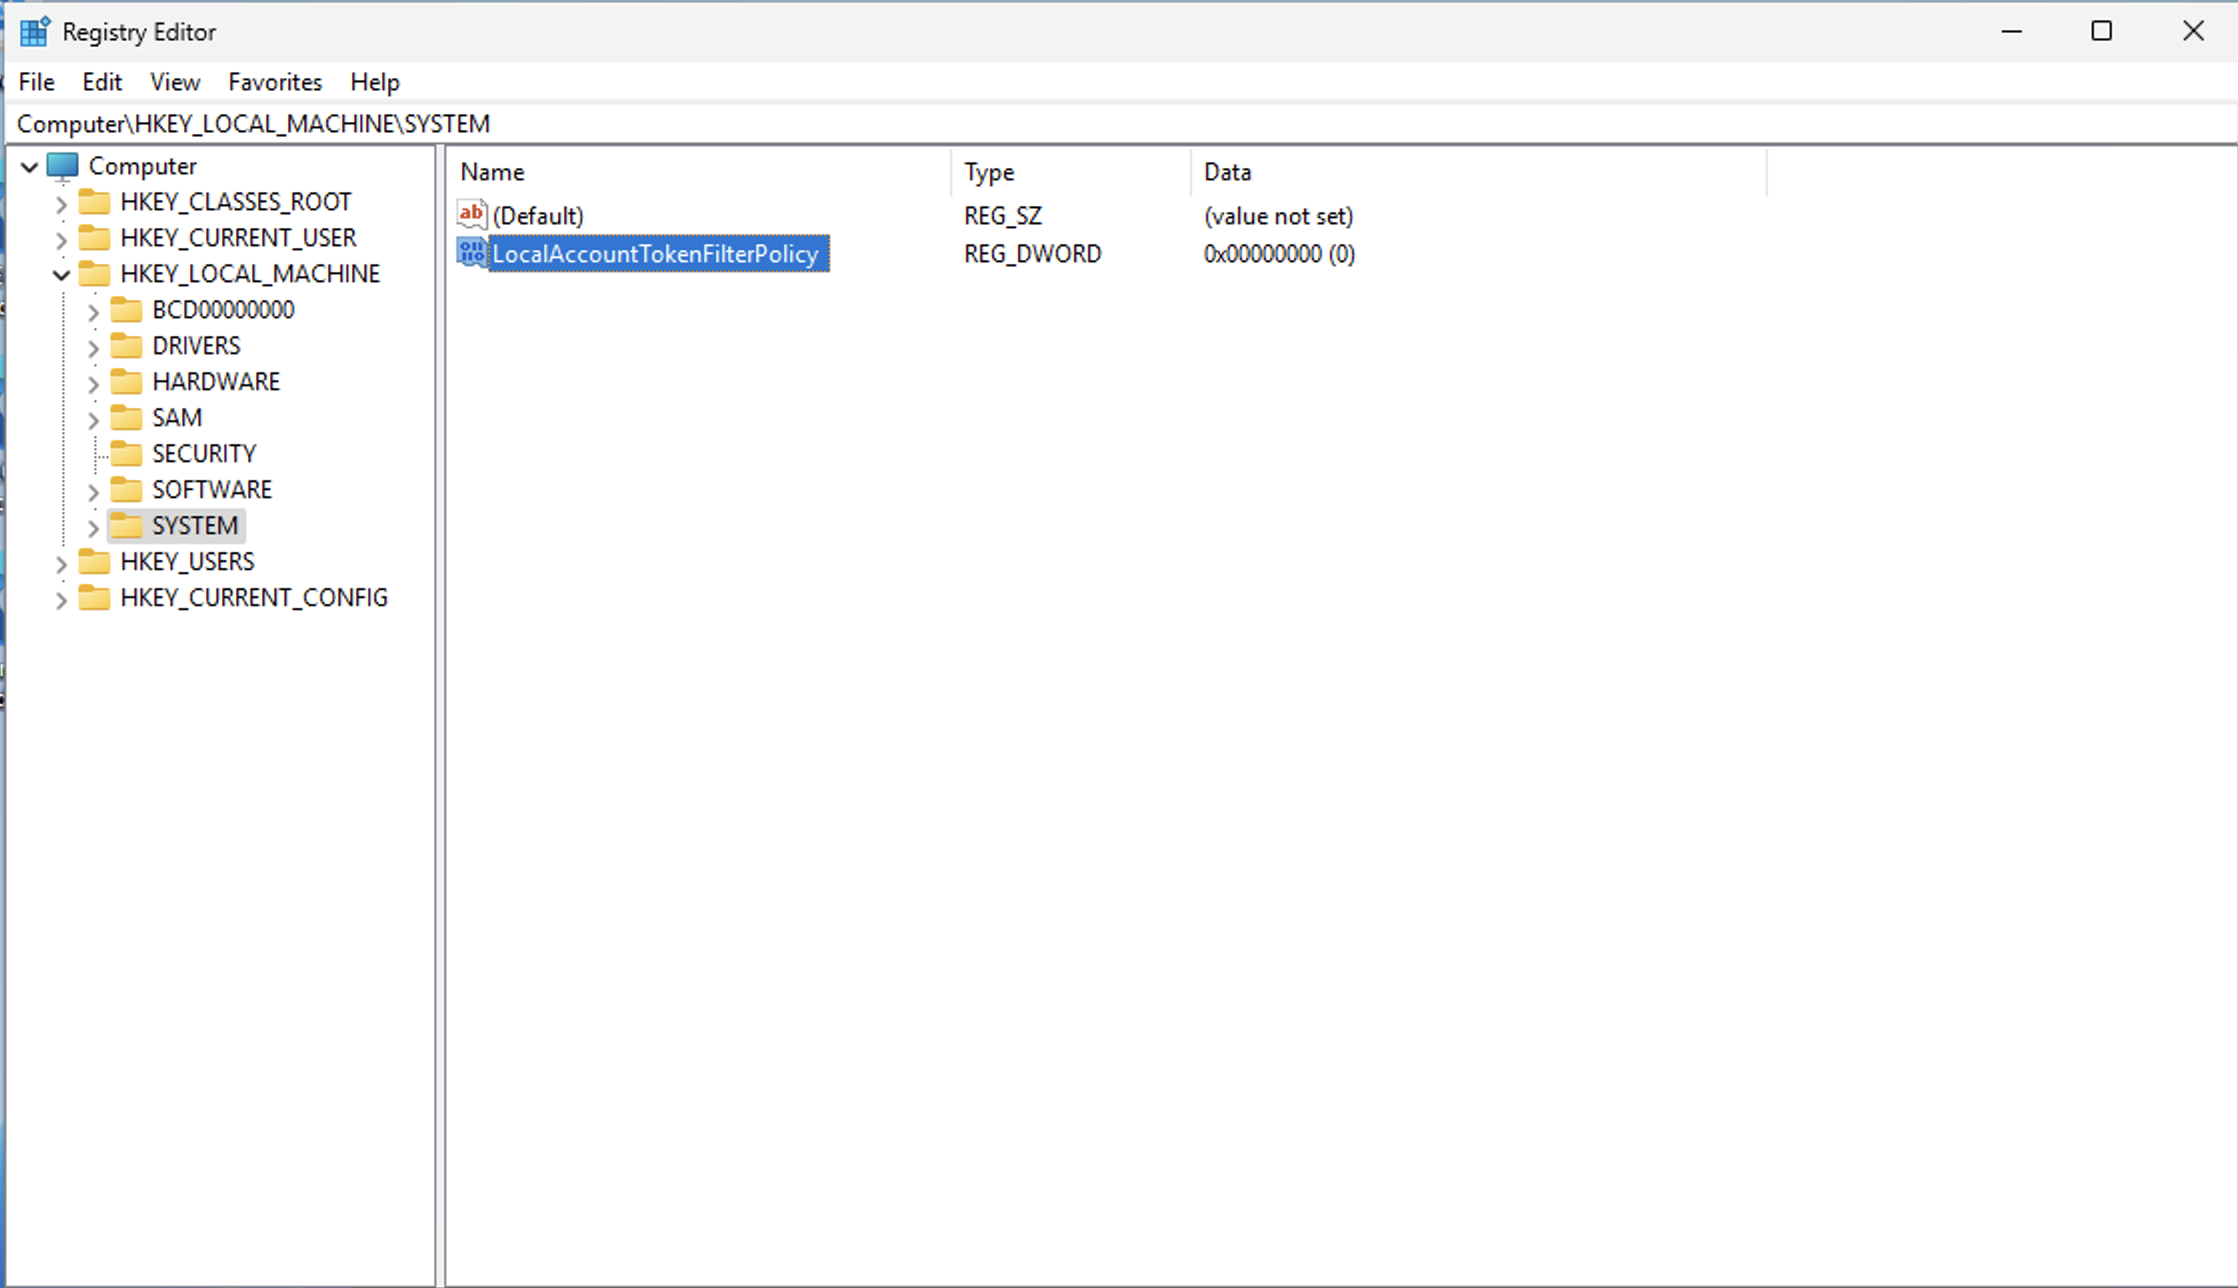Image resolution: width=2238 pixels, height=1288 pixels.
Task: Click the HKEY_USERS folder icon
Action: pos(94,562)
